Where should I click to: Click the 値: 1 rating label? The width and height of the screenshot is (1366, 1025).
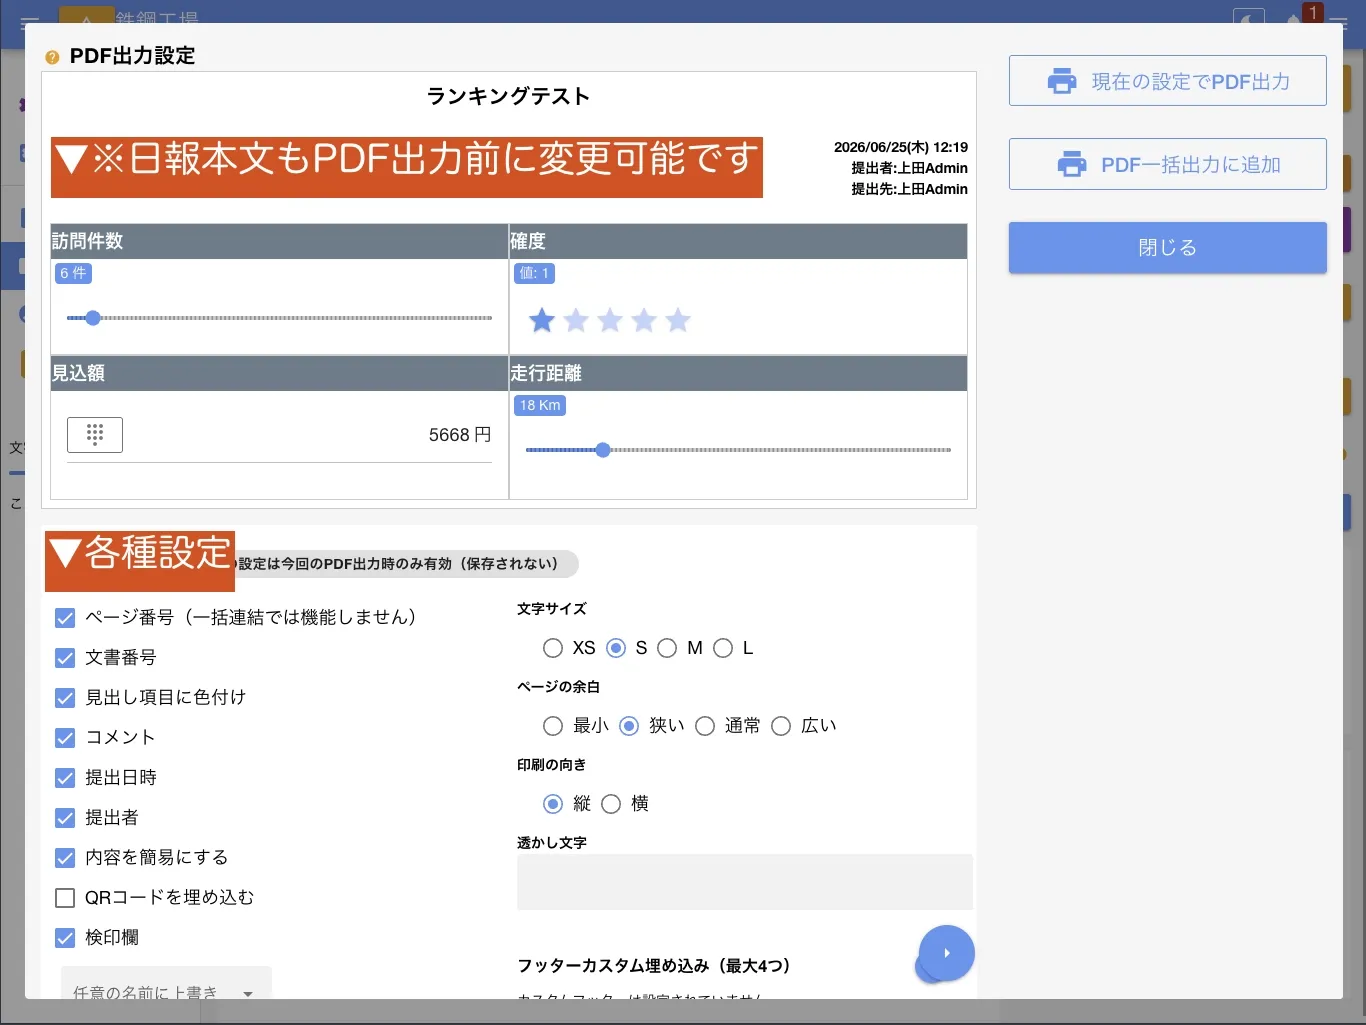tap(534, 273)
